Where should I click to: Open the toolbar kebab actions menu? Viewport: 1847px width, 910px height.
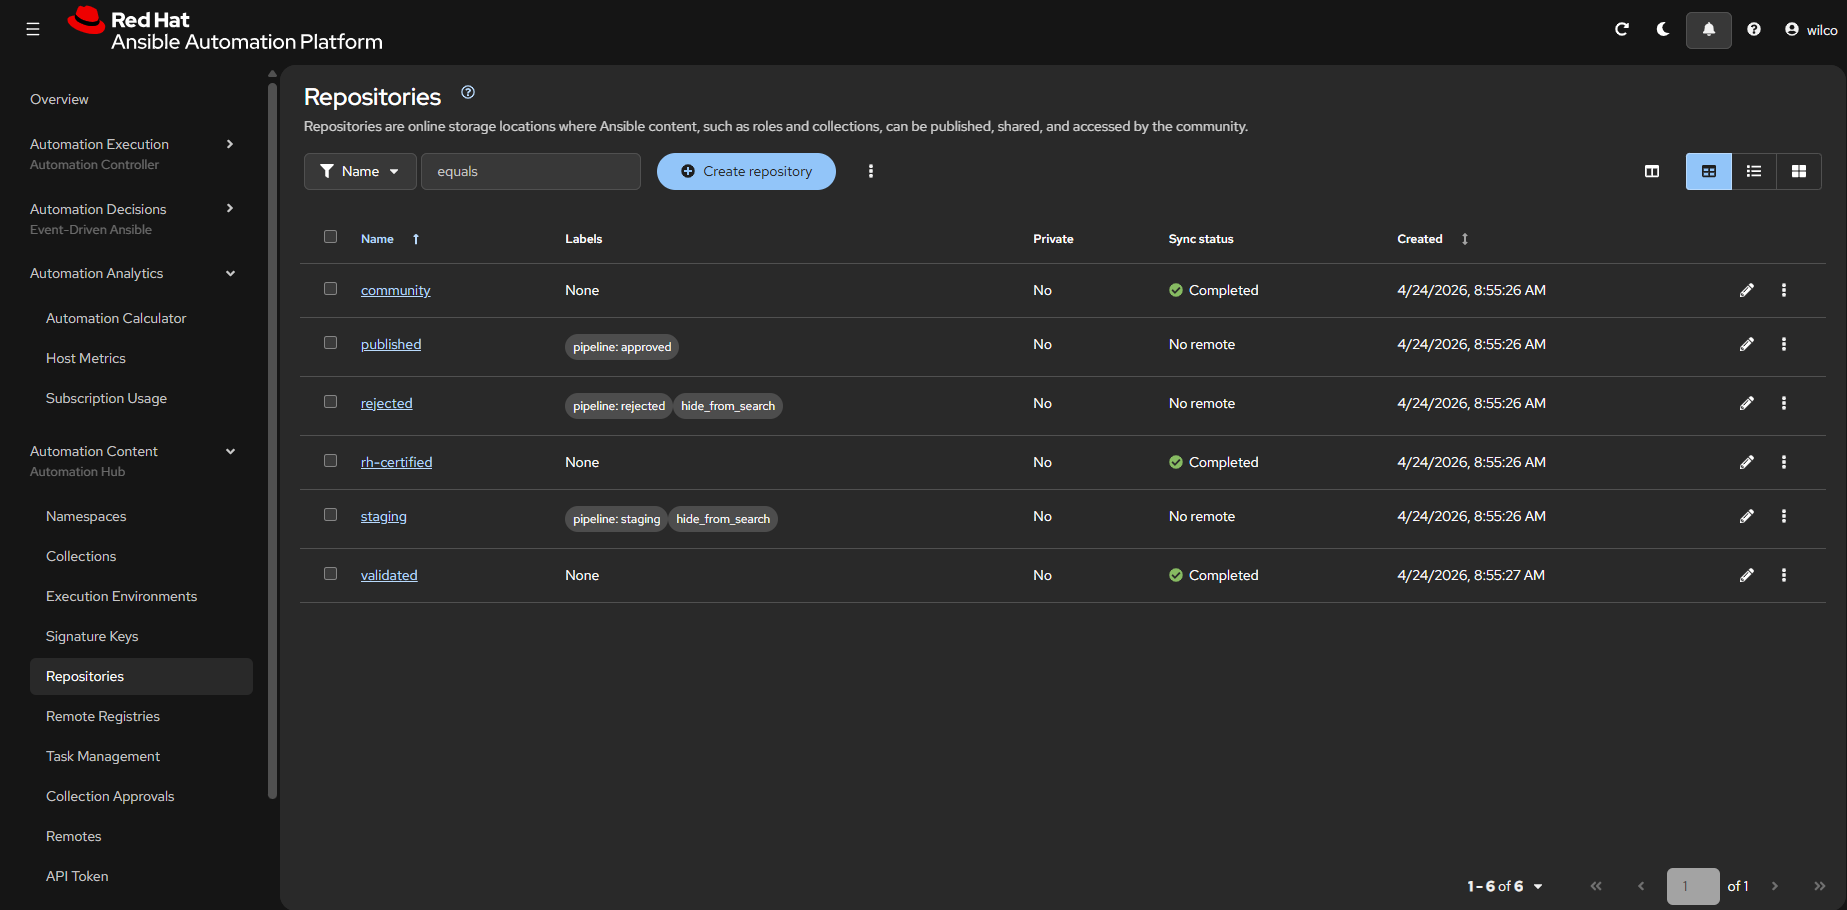pyautogui.click(x=871, y=171)
